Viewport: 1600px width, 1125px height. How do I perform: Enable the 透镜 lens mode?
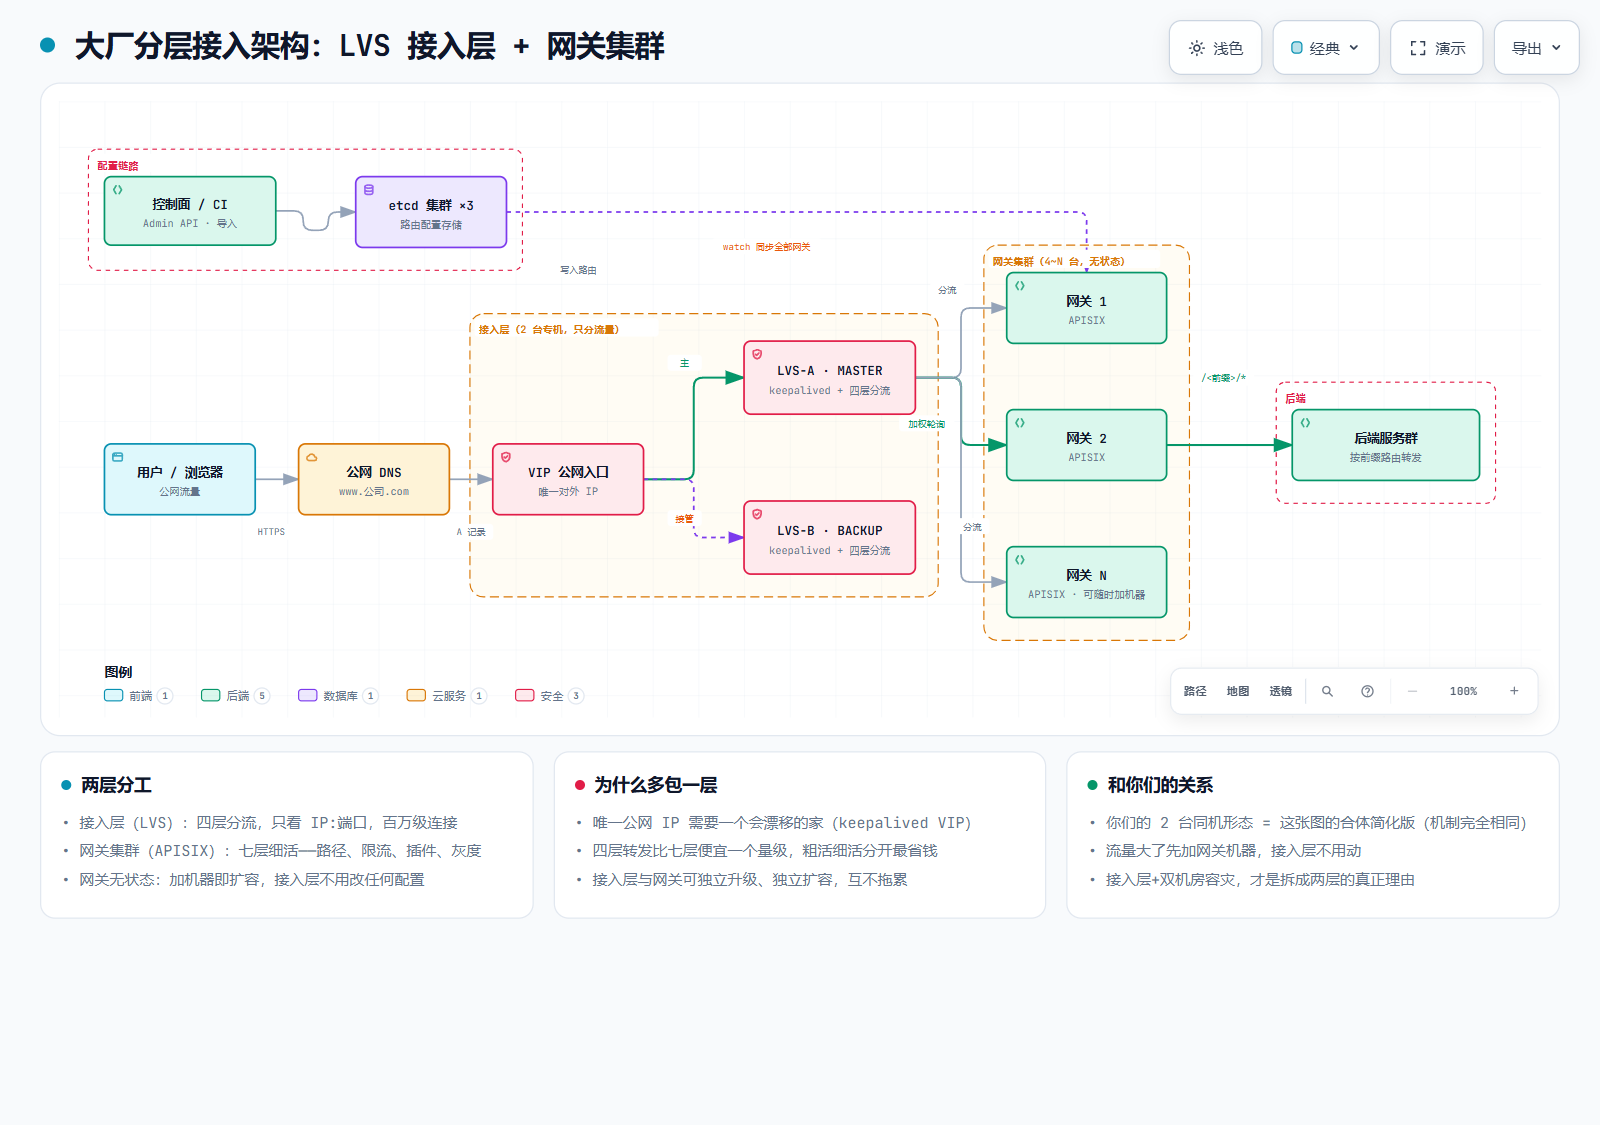(1281, 691)
